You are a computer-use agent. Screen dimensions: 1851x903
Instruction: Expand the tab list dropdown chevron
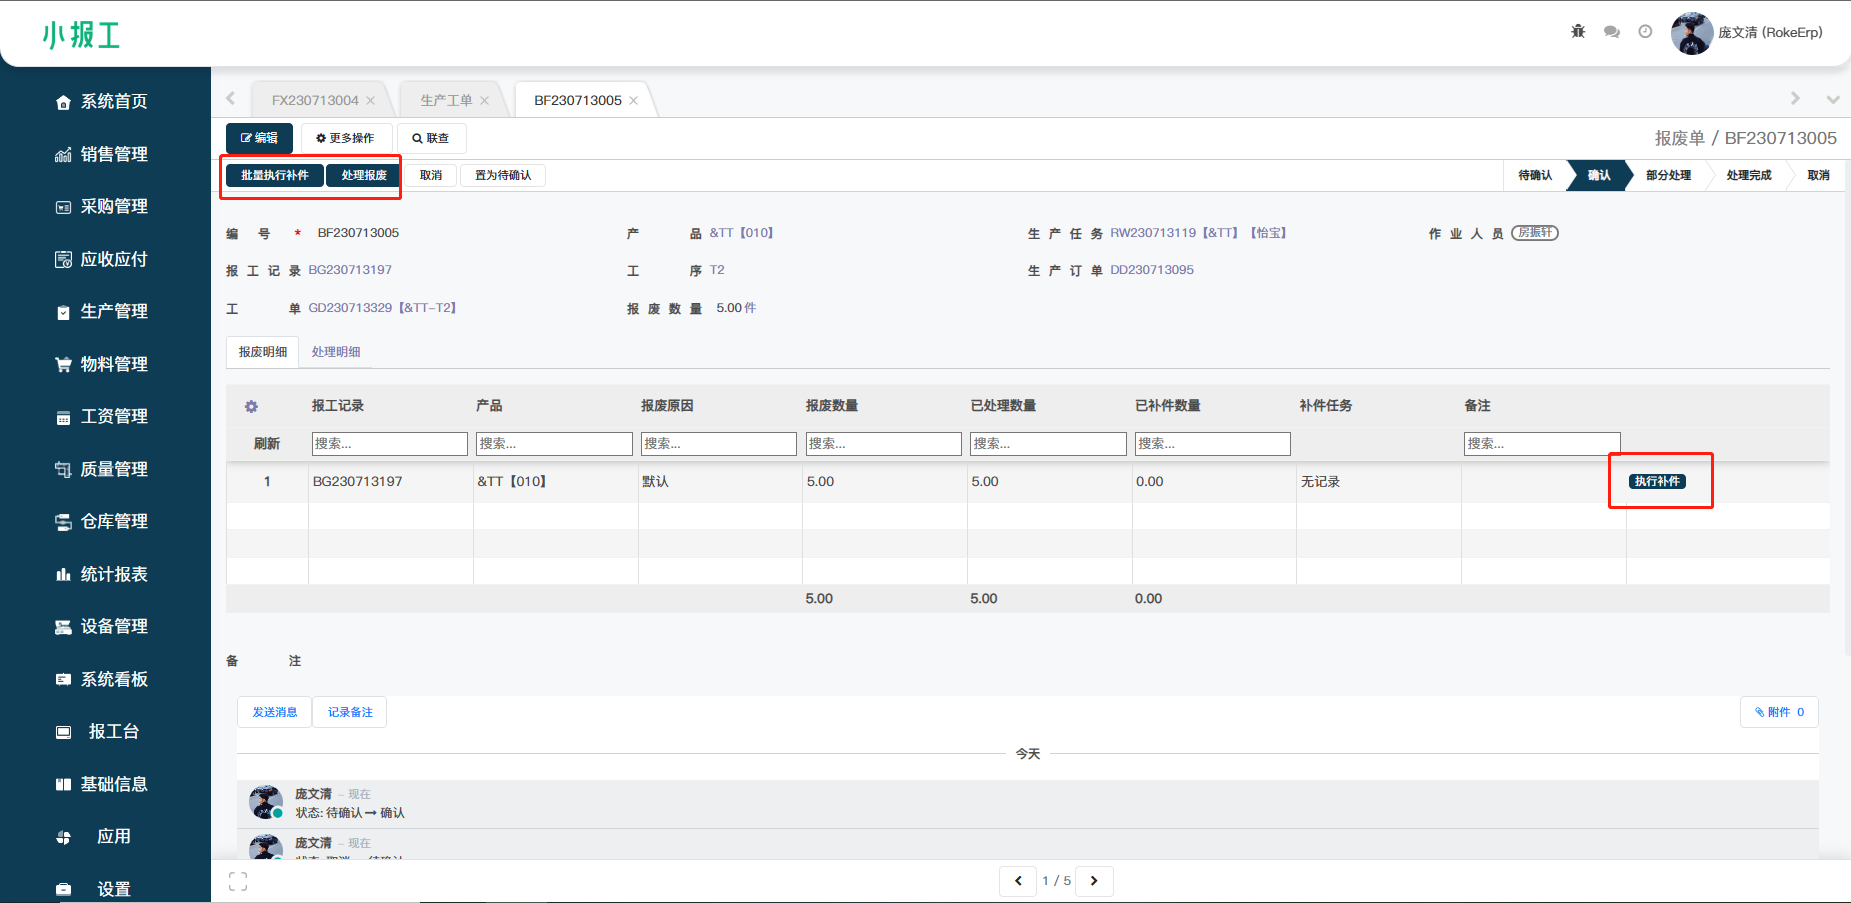[1832, 100]
